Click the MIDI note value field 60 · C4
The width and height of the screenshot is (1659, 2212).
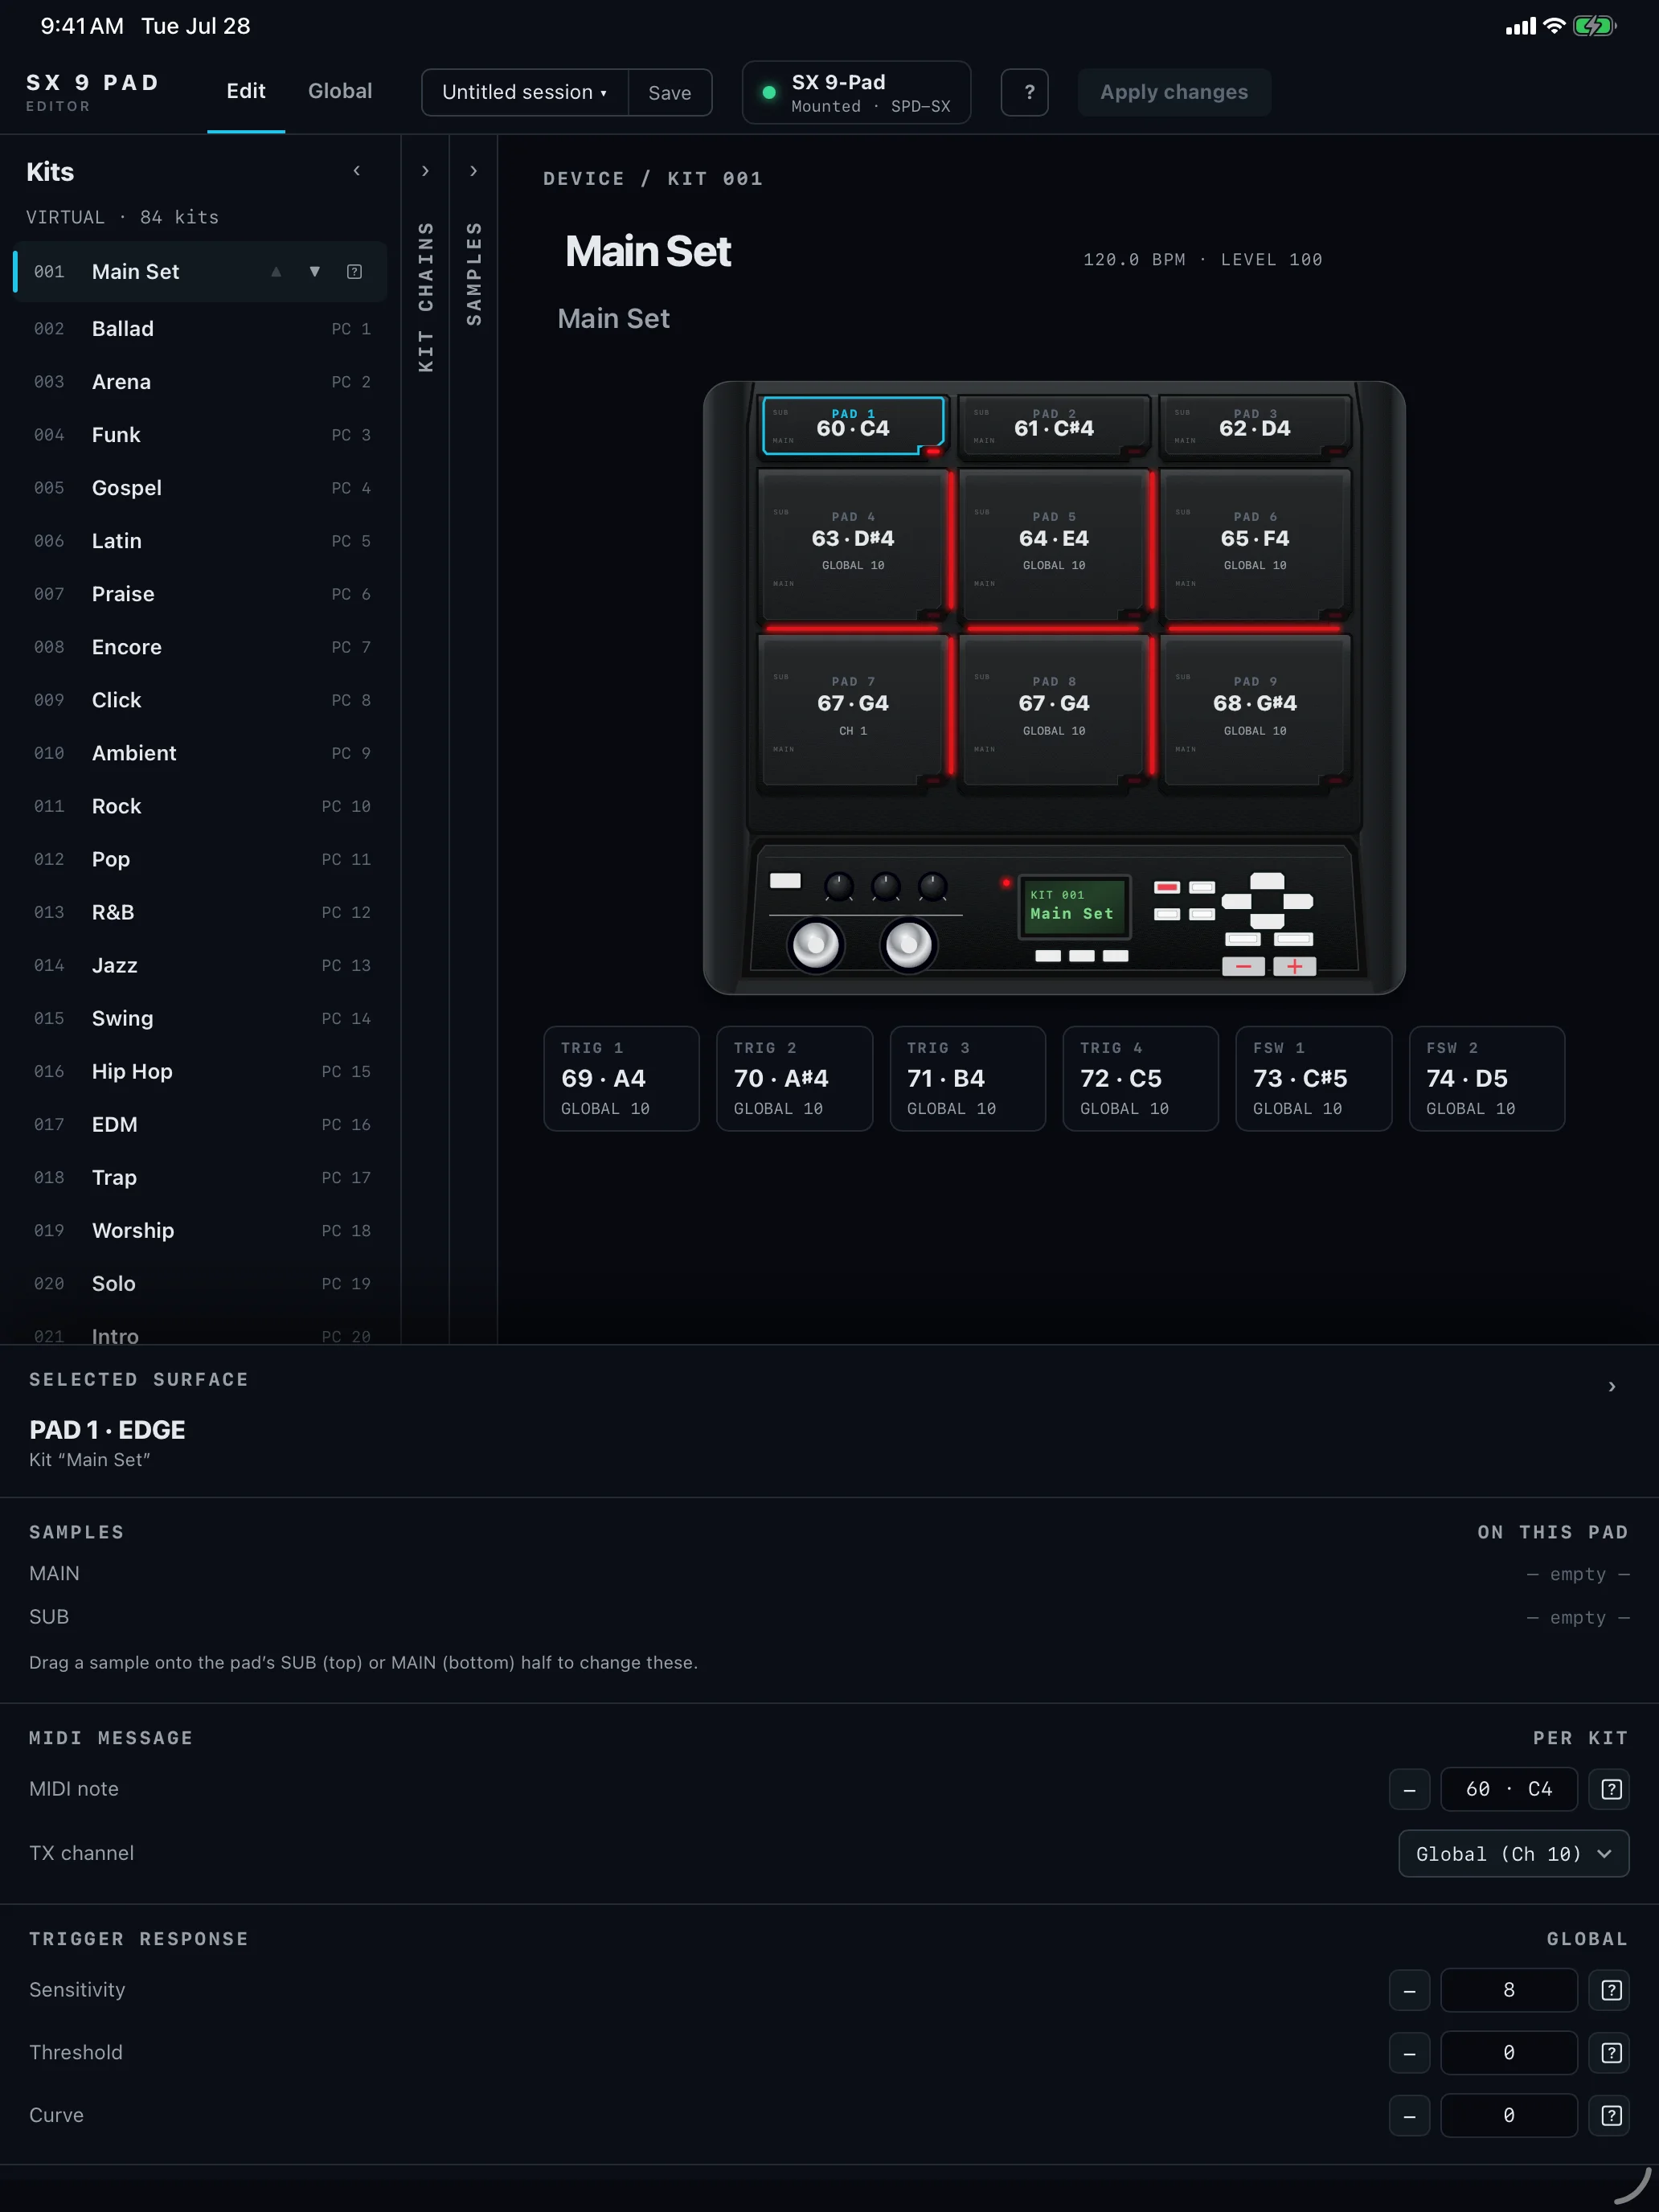tap(1508, 1789)
